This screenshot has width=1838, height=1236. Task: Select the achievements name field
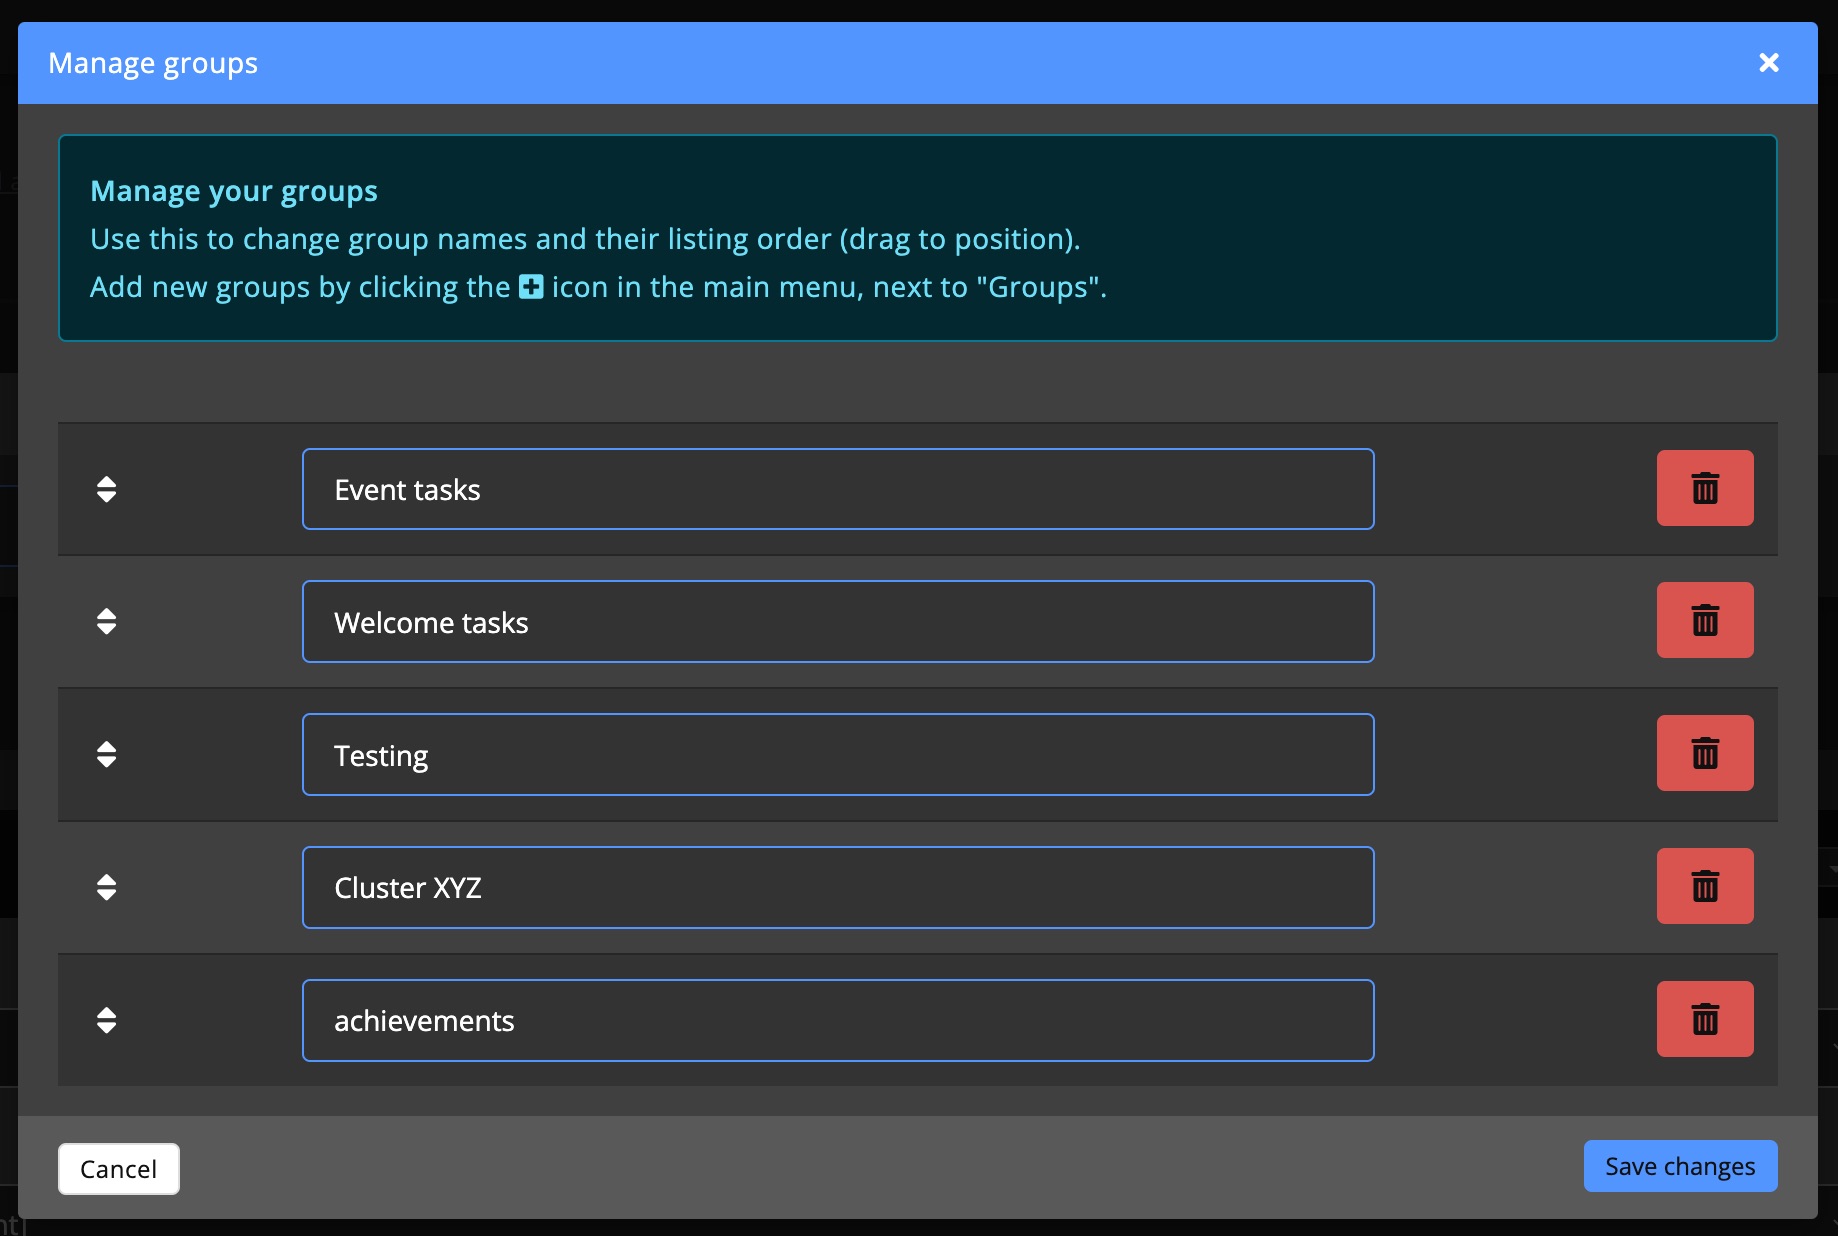837,1020
